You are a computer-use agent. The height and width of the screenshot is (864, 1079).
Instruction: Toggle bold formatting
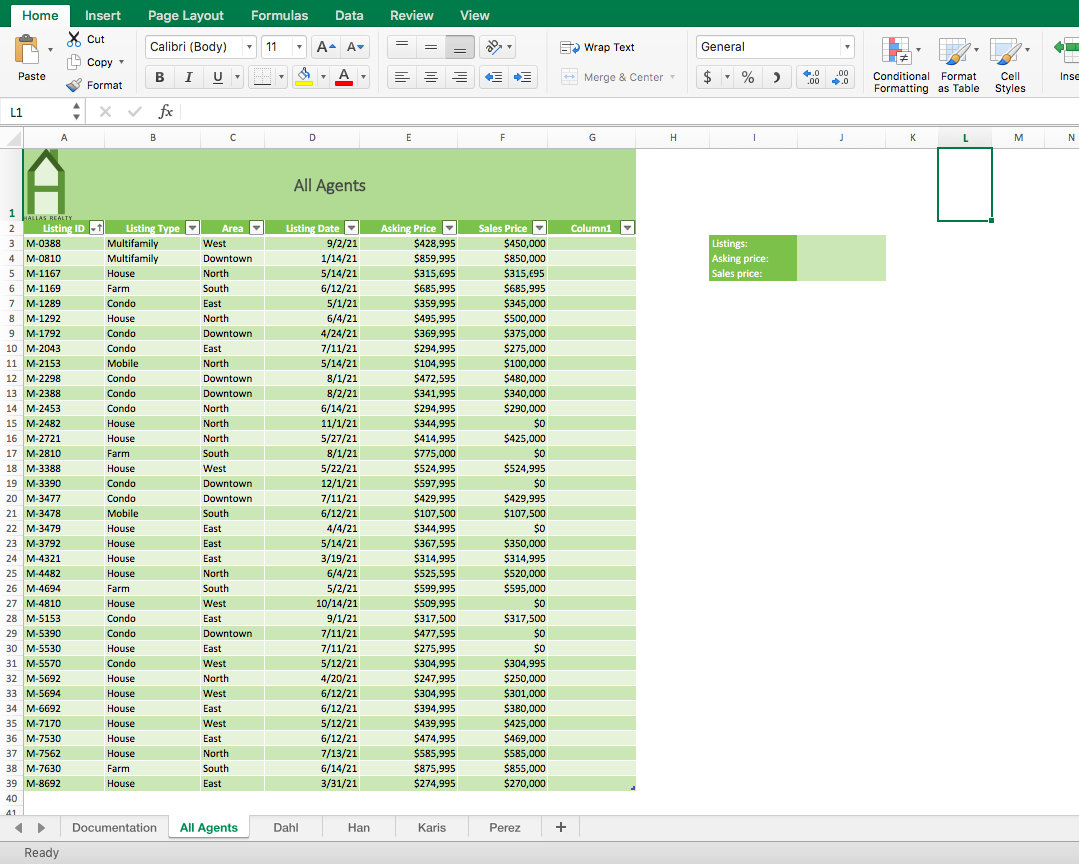pos(159,77)
